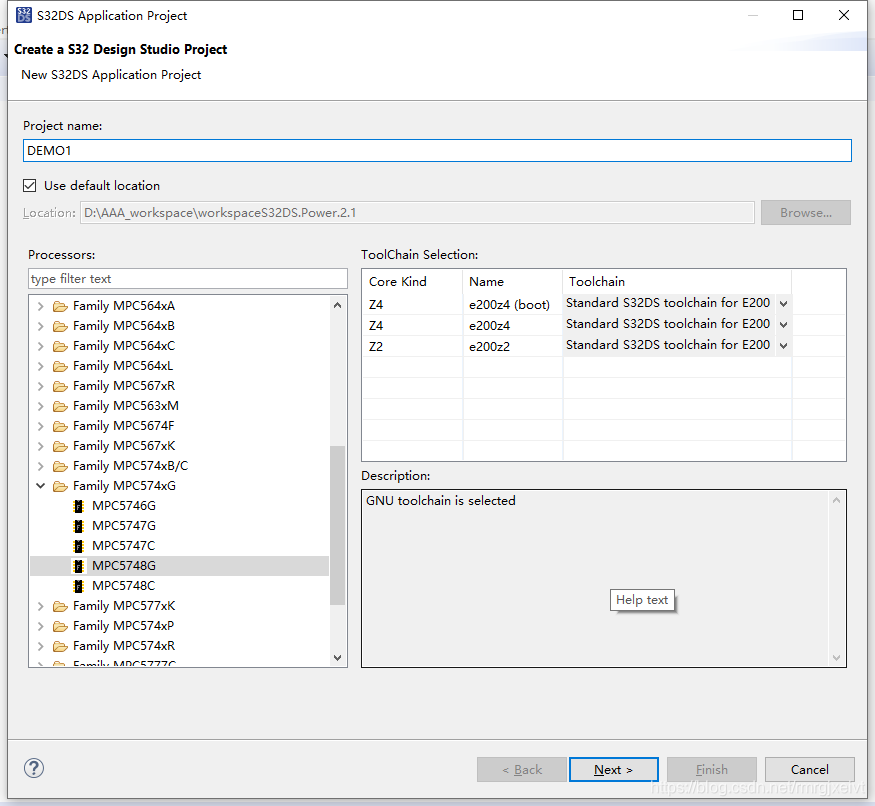
Task: Click the Location path field
Action: (x=417, y=213)
